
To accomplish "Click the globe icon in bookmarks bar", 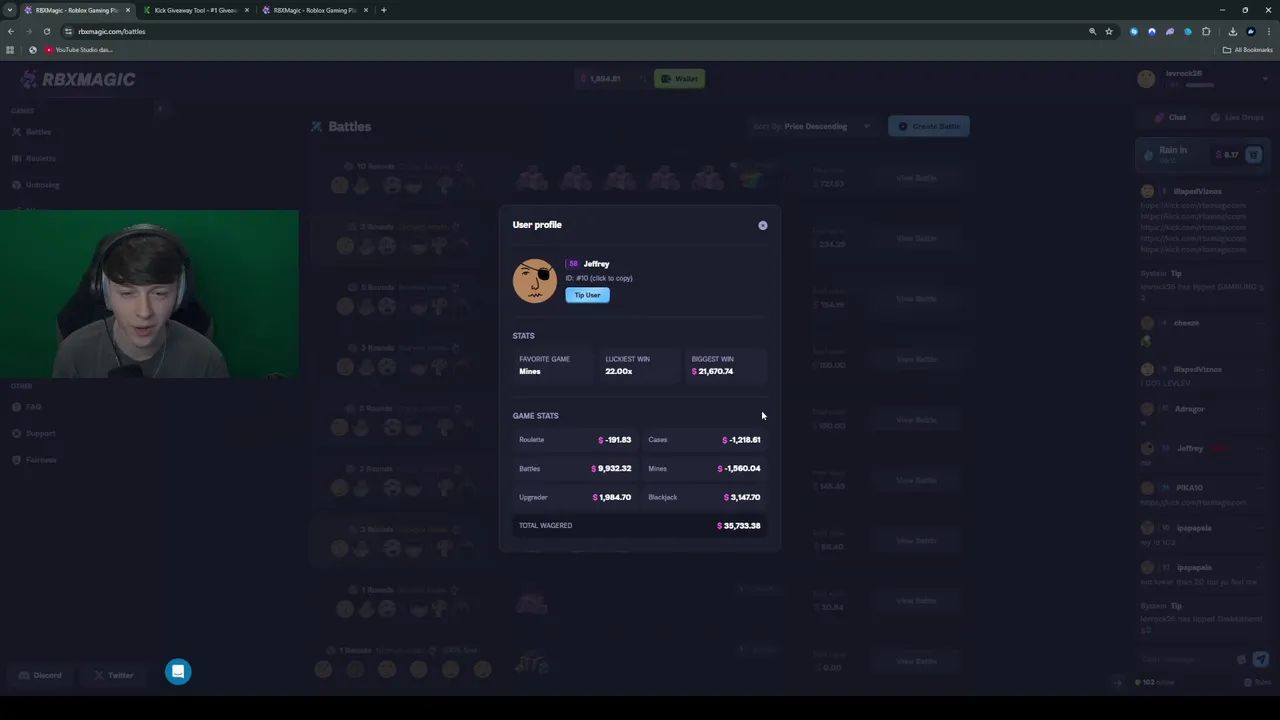I will click(x=33, y=50).
